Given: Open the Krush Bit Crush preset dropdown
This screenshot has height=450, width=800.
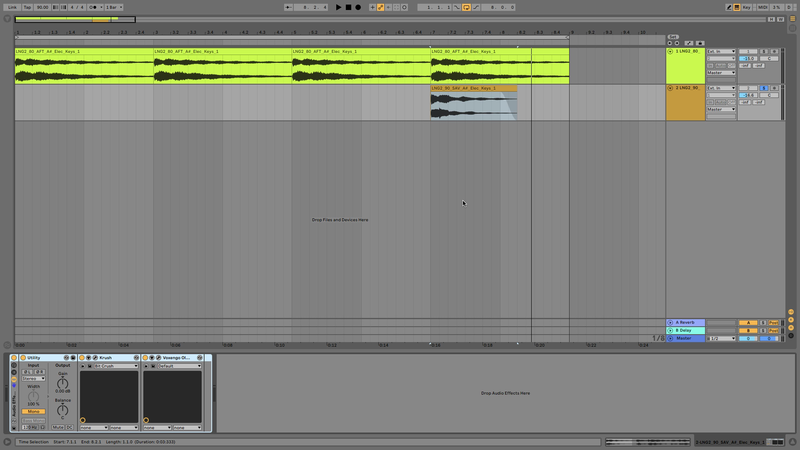Looking at the screenshot, I should pos(116,366).
